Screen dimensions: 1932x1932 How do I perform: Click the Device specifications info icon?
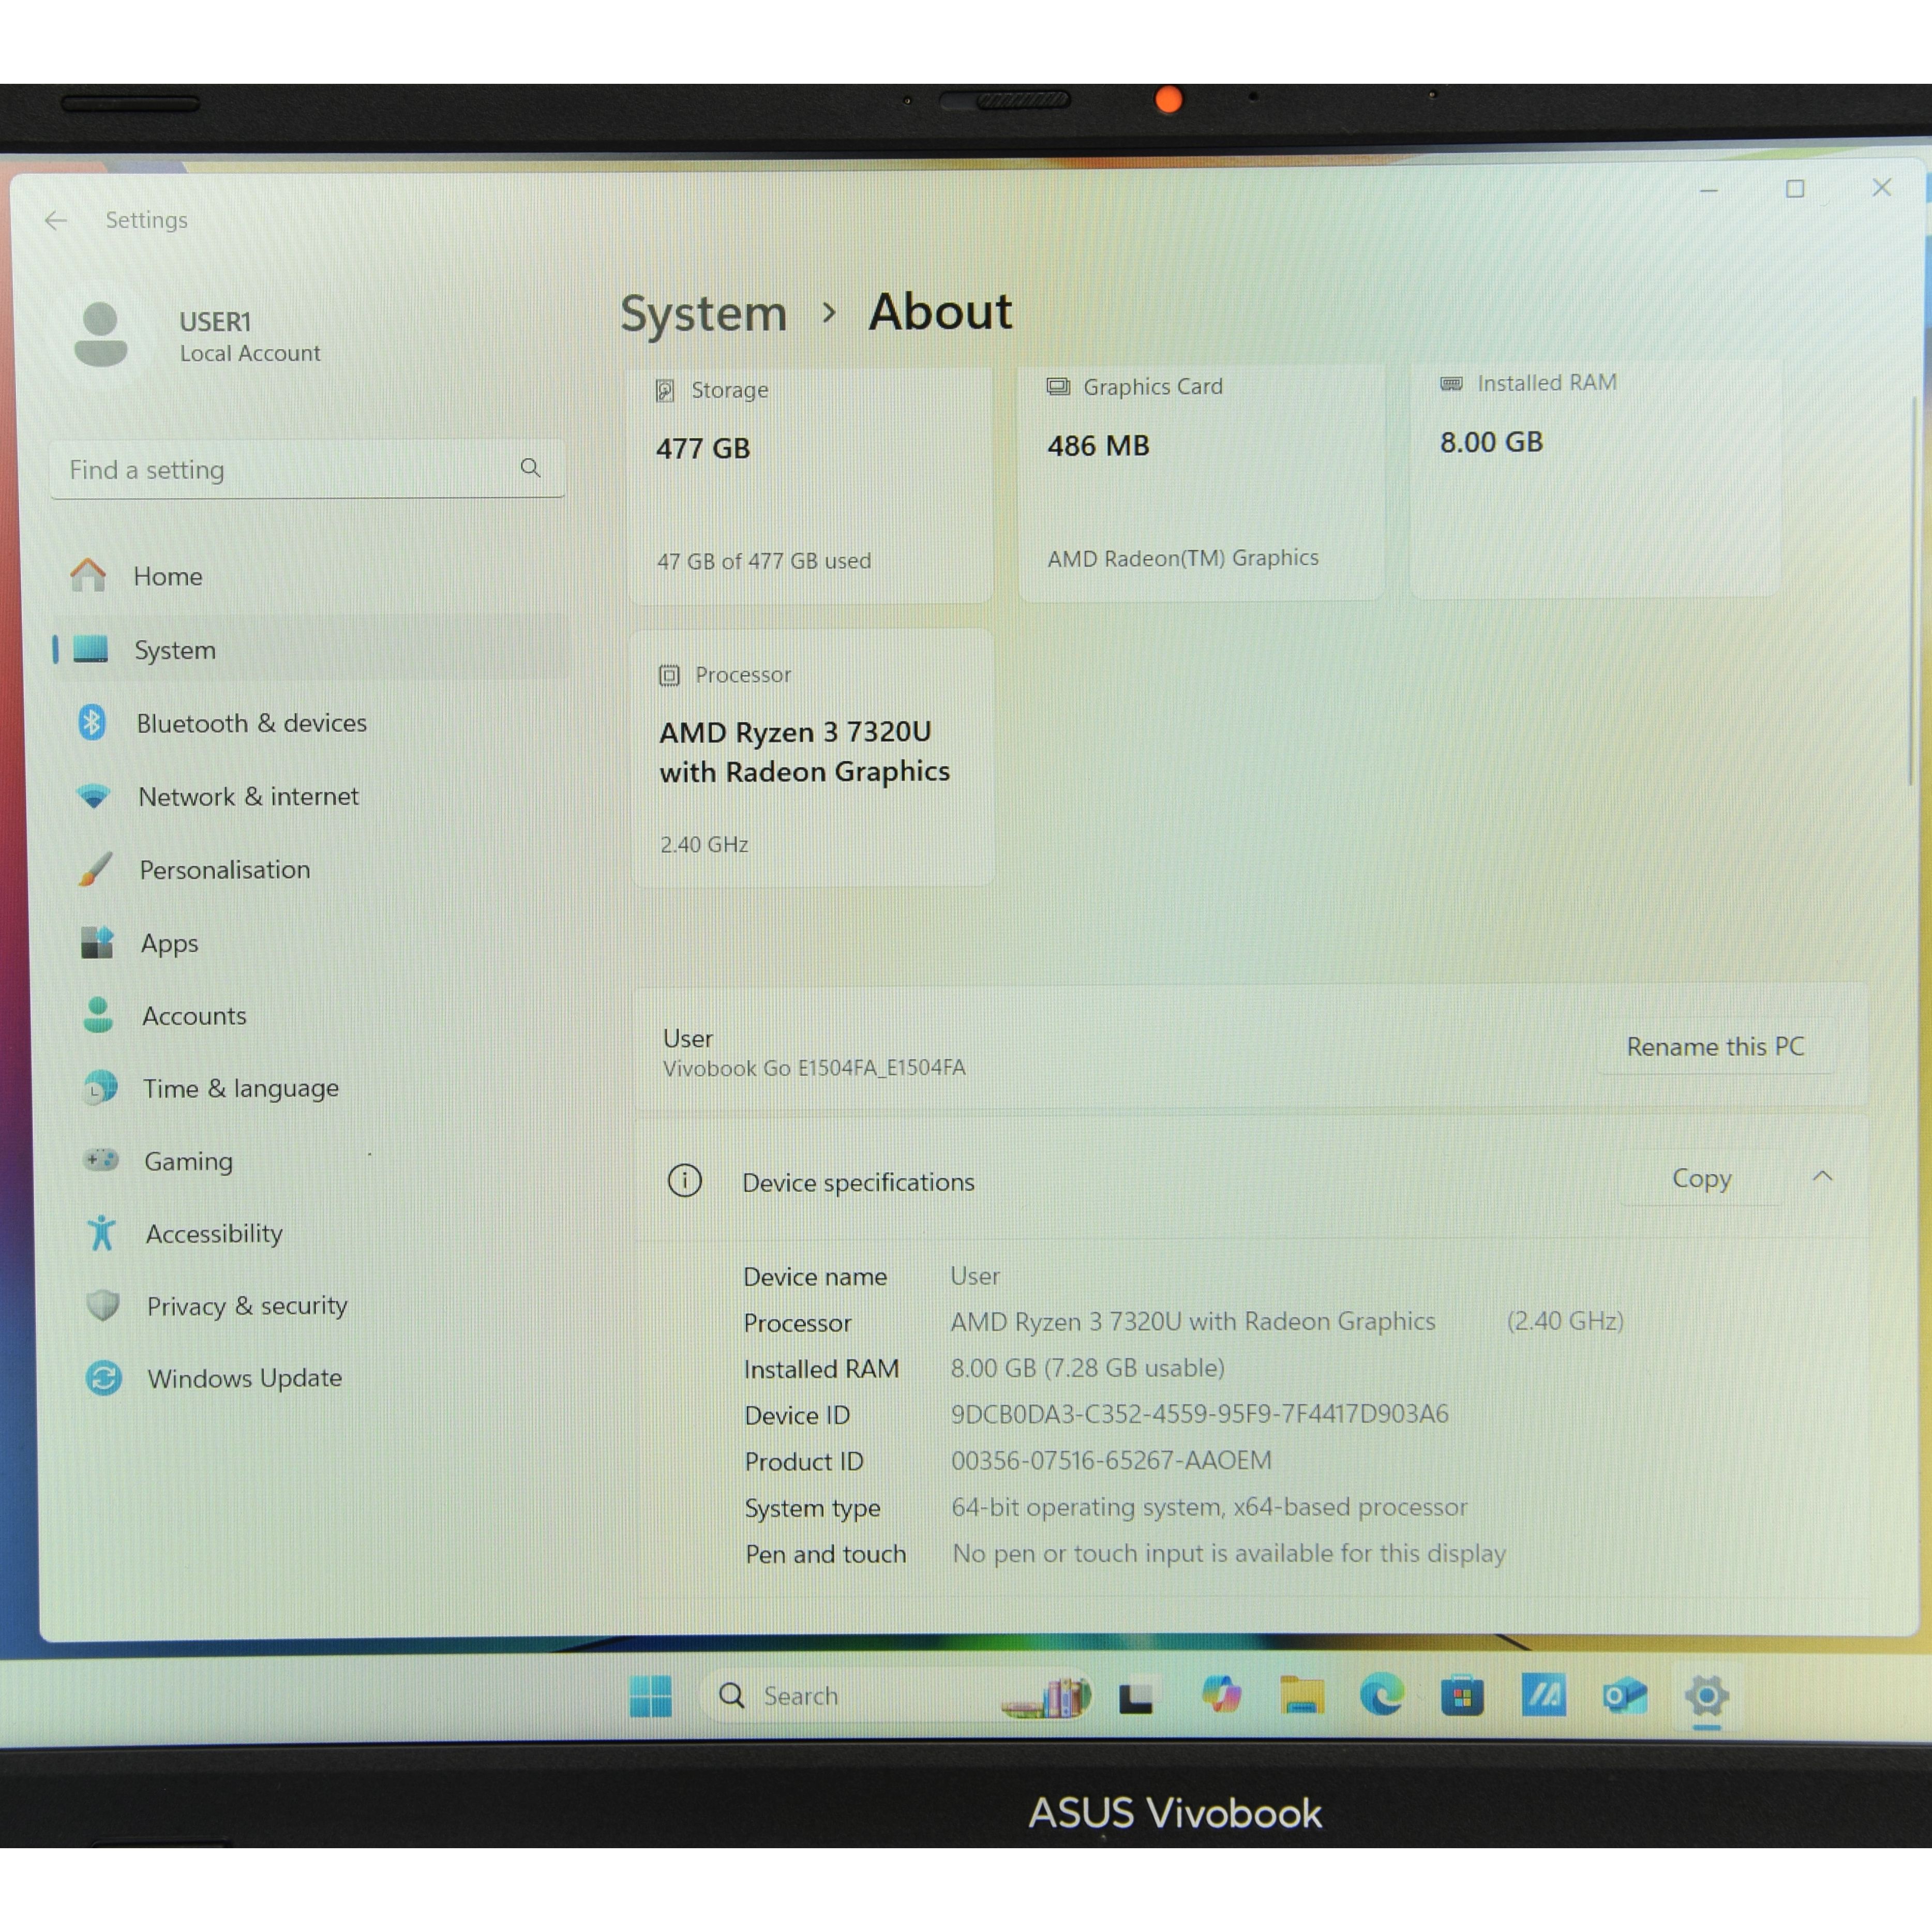tap(685, 1181)
